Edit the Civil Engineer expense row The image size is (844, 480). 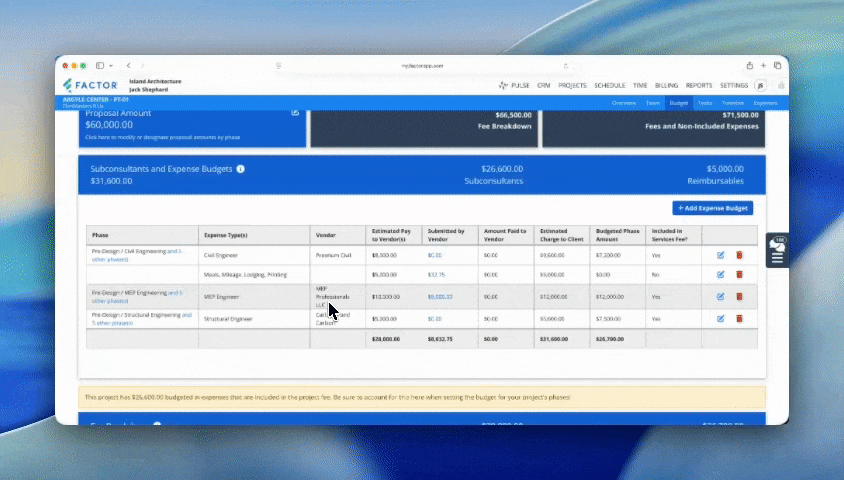(x=720, y=255)
